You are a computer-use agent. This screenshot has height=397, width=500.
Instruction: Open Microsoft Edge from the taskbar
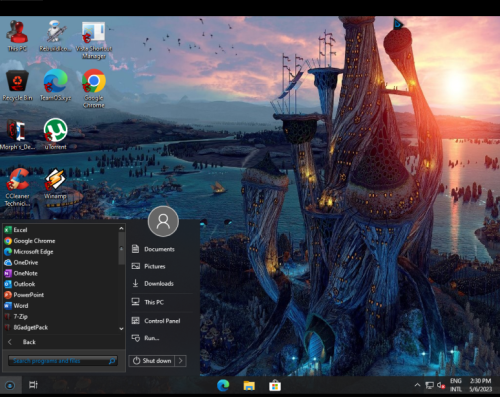coord(223,386)
